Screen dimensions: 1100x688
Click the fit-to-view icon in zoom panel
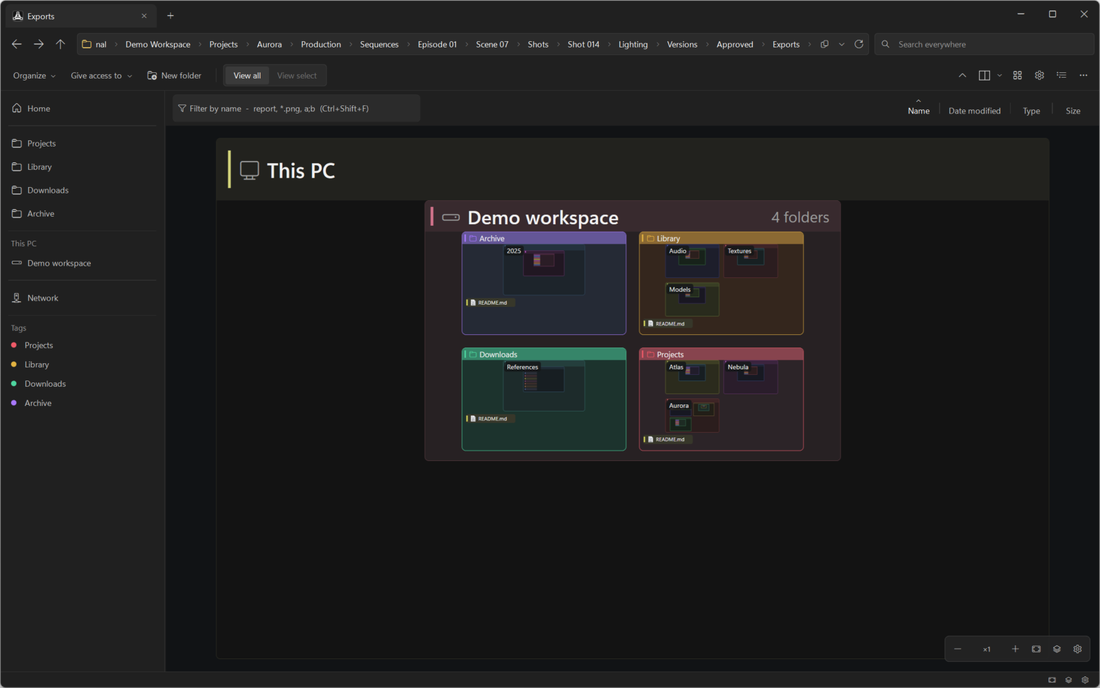click(x=1036, y=649)
